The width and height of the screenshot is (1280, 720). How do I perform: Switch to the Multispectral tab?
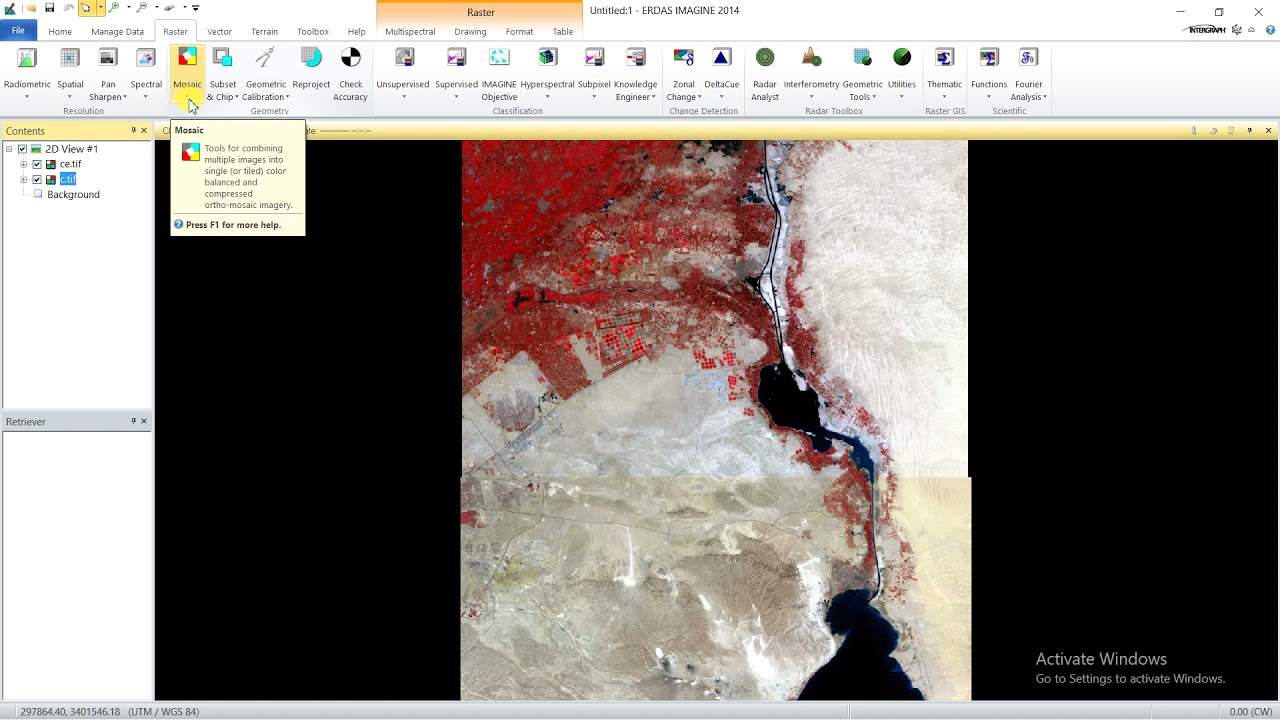click(410, 31)
